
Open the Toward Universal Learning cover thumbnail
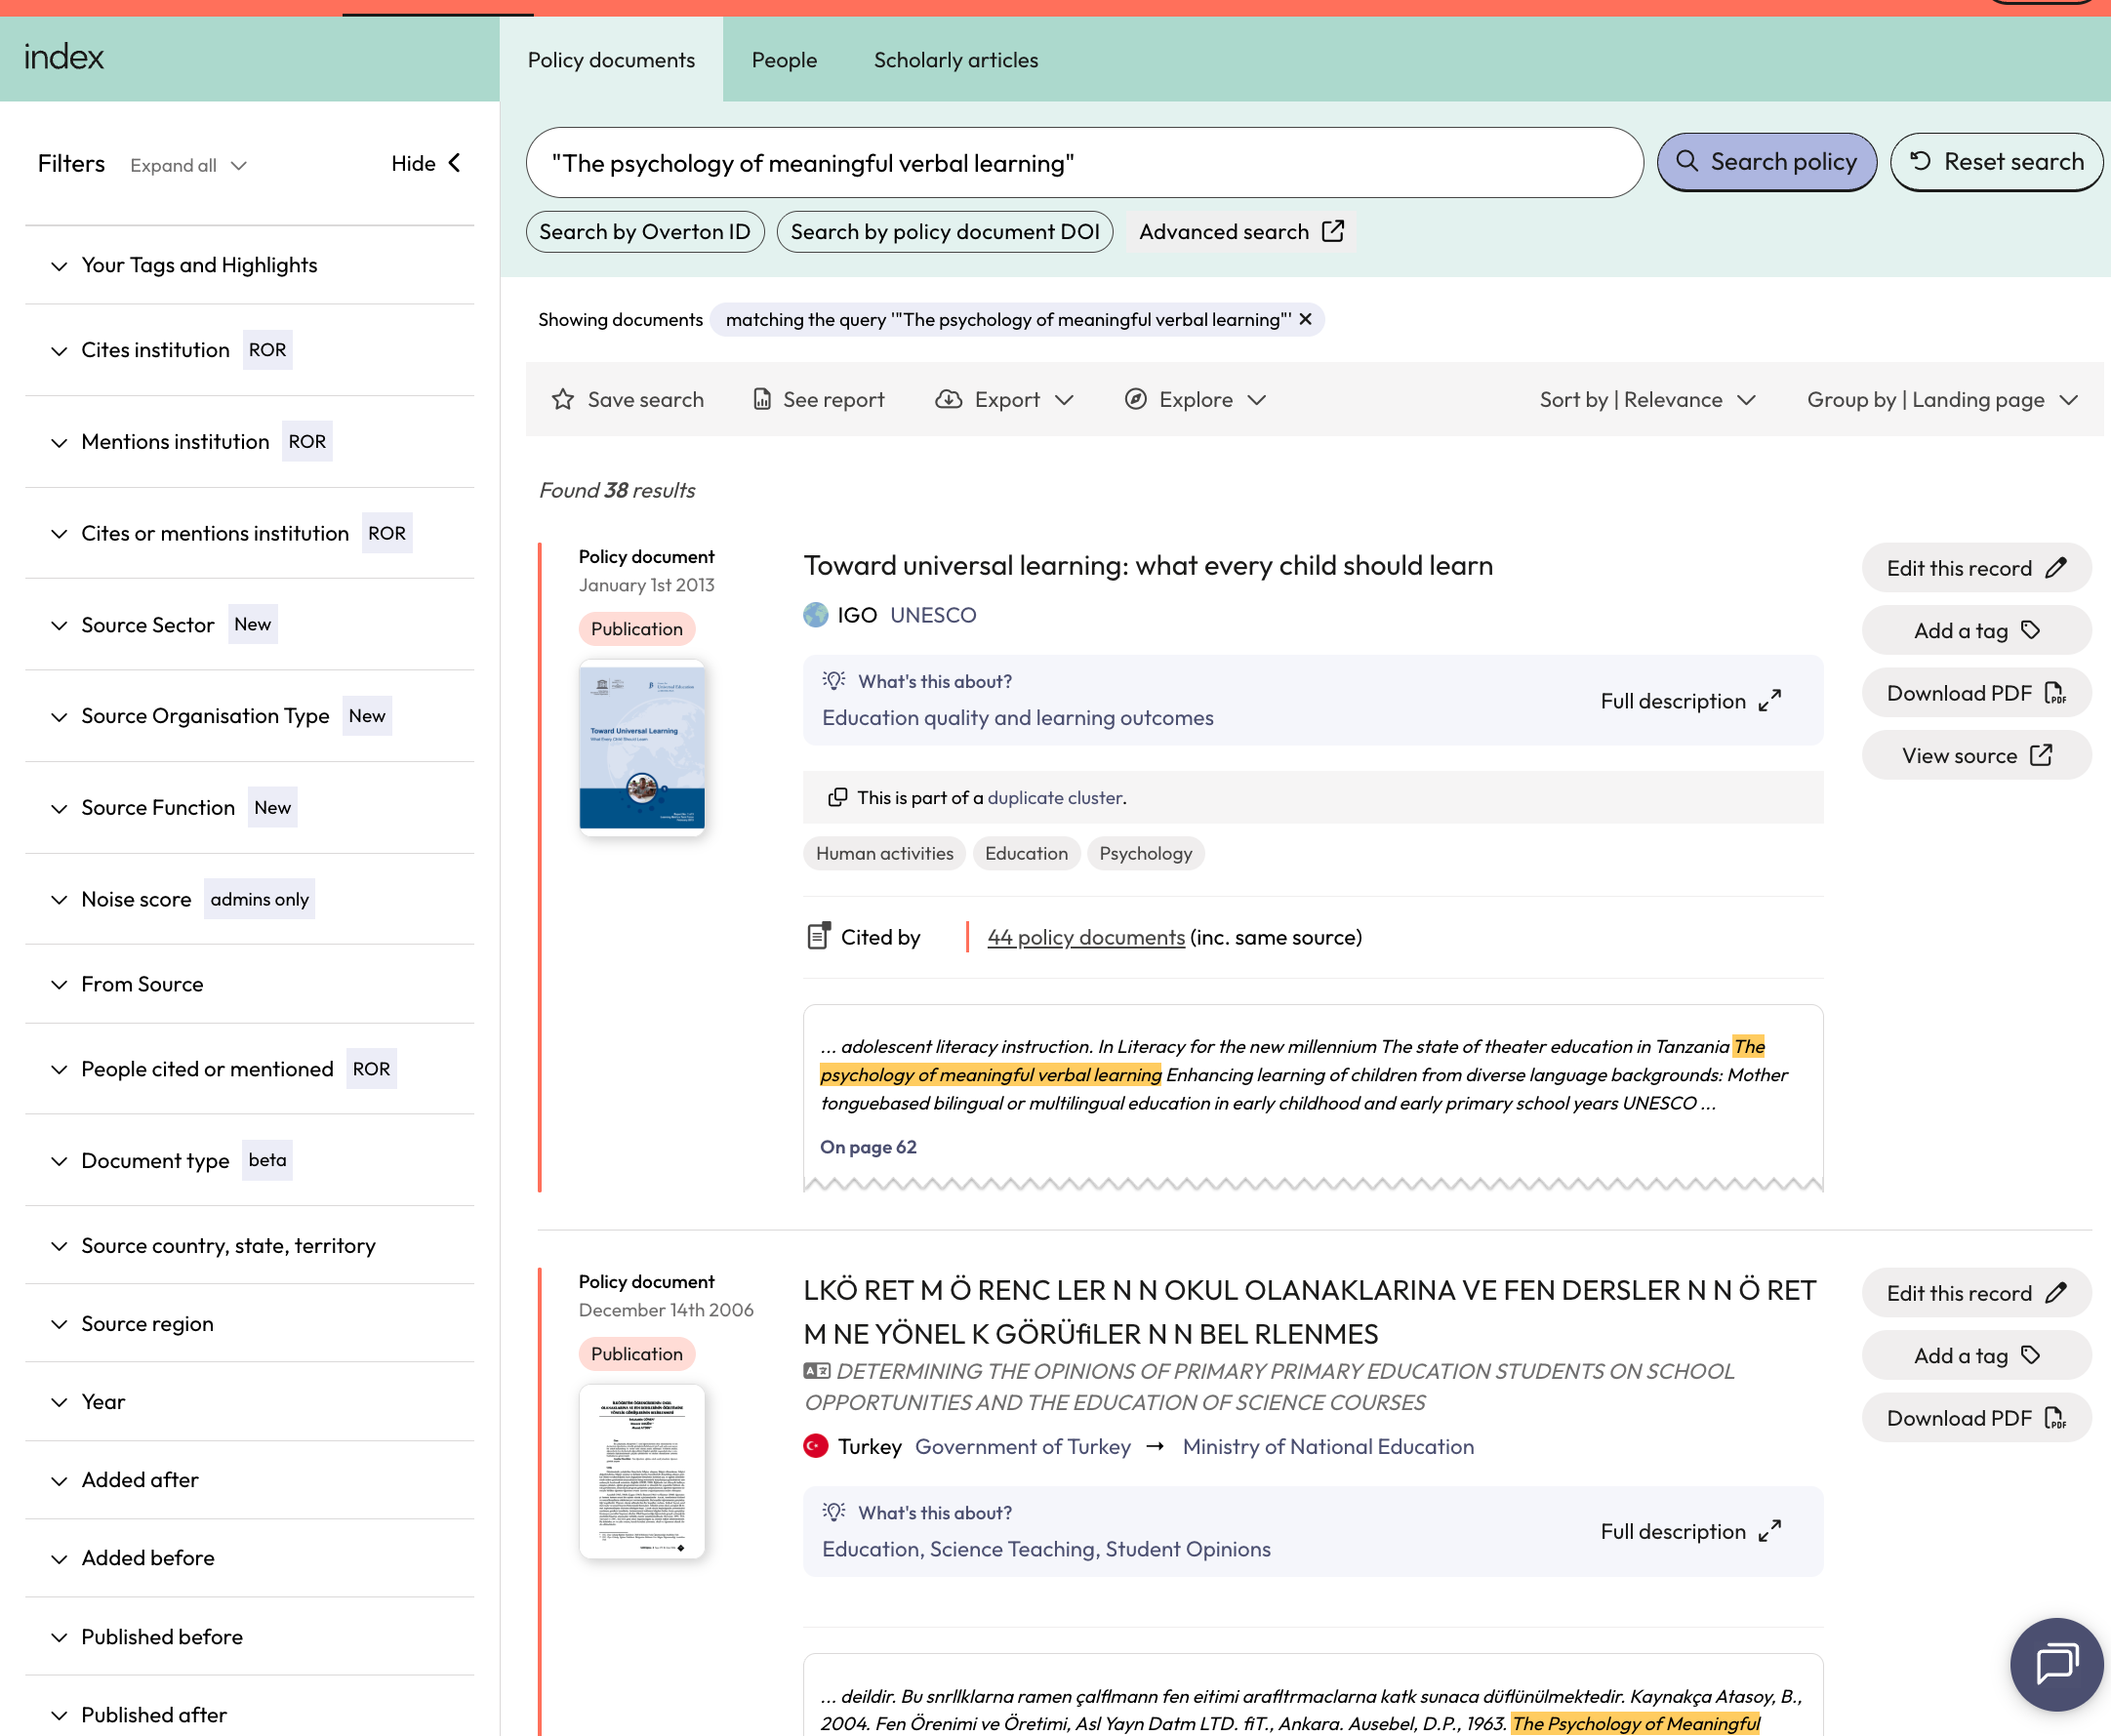pos(642,747)
